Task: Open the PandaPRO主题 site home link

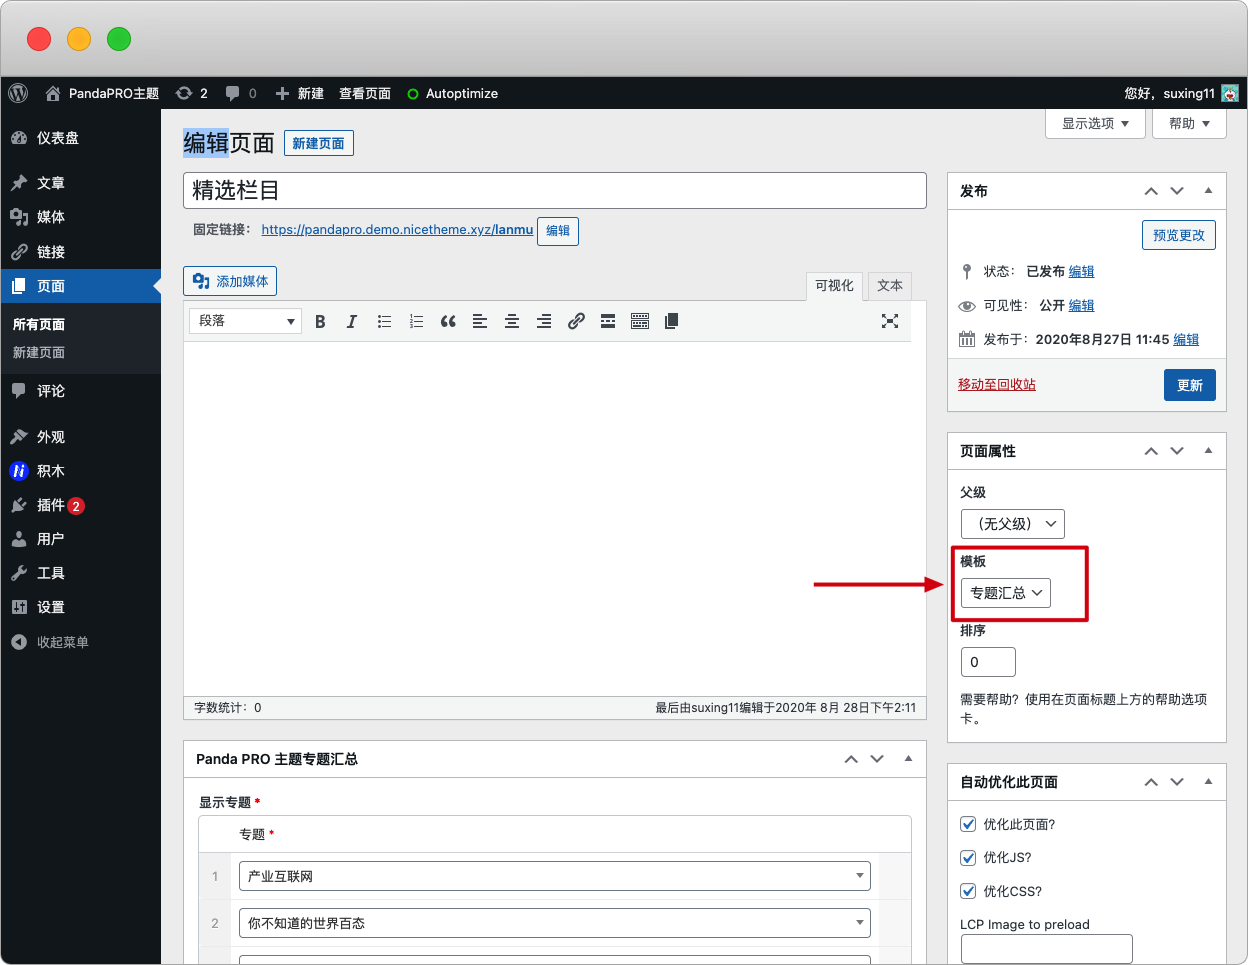Action: click(102, 93)
